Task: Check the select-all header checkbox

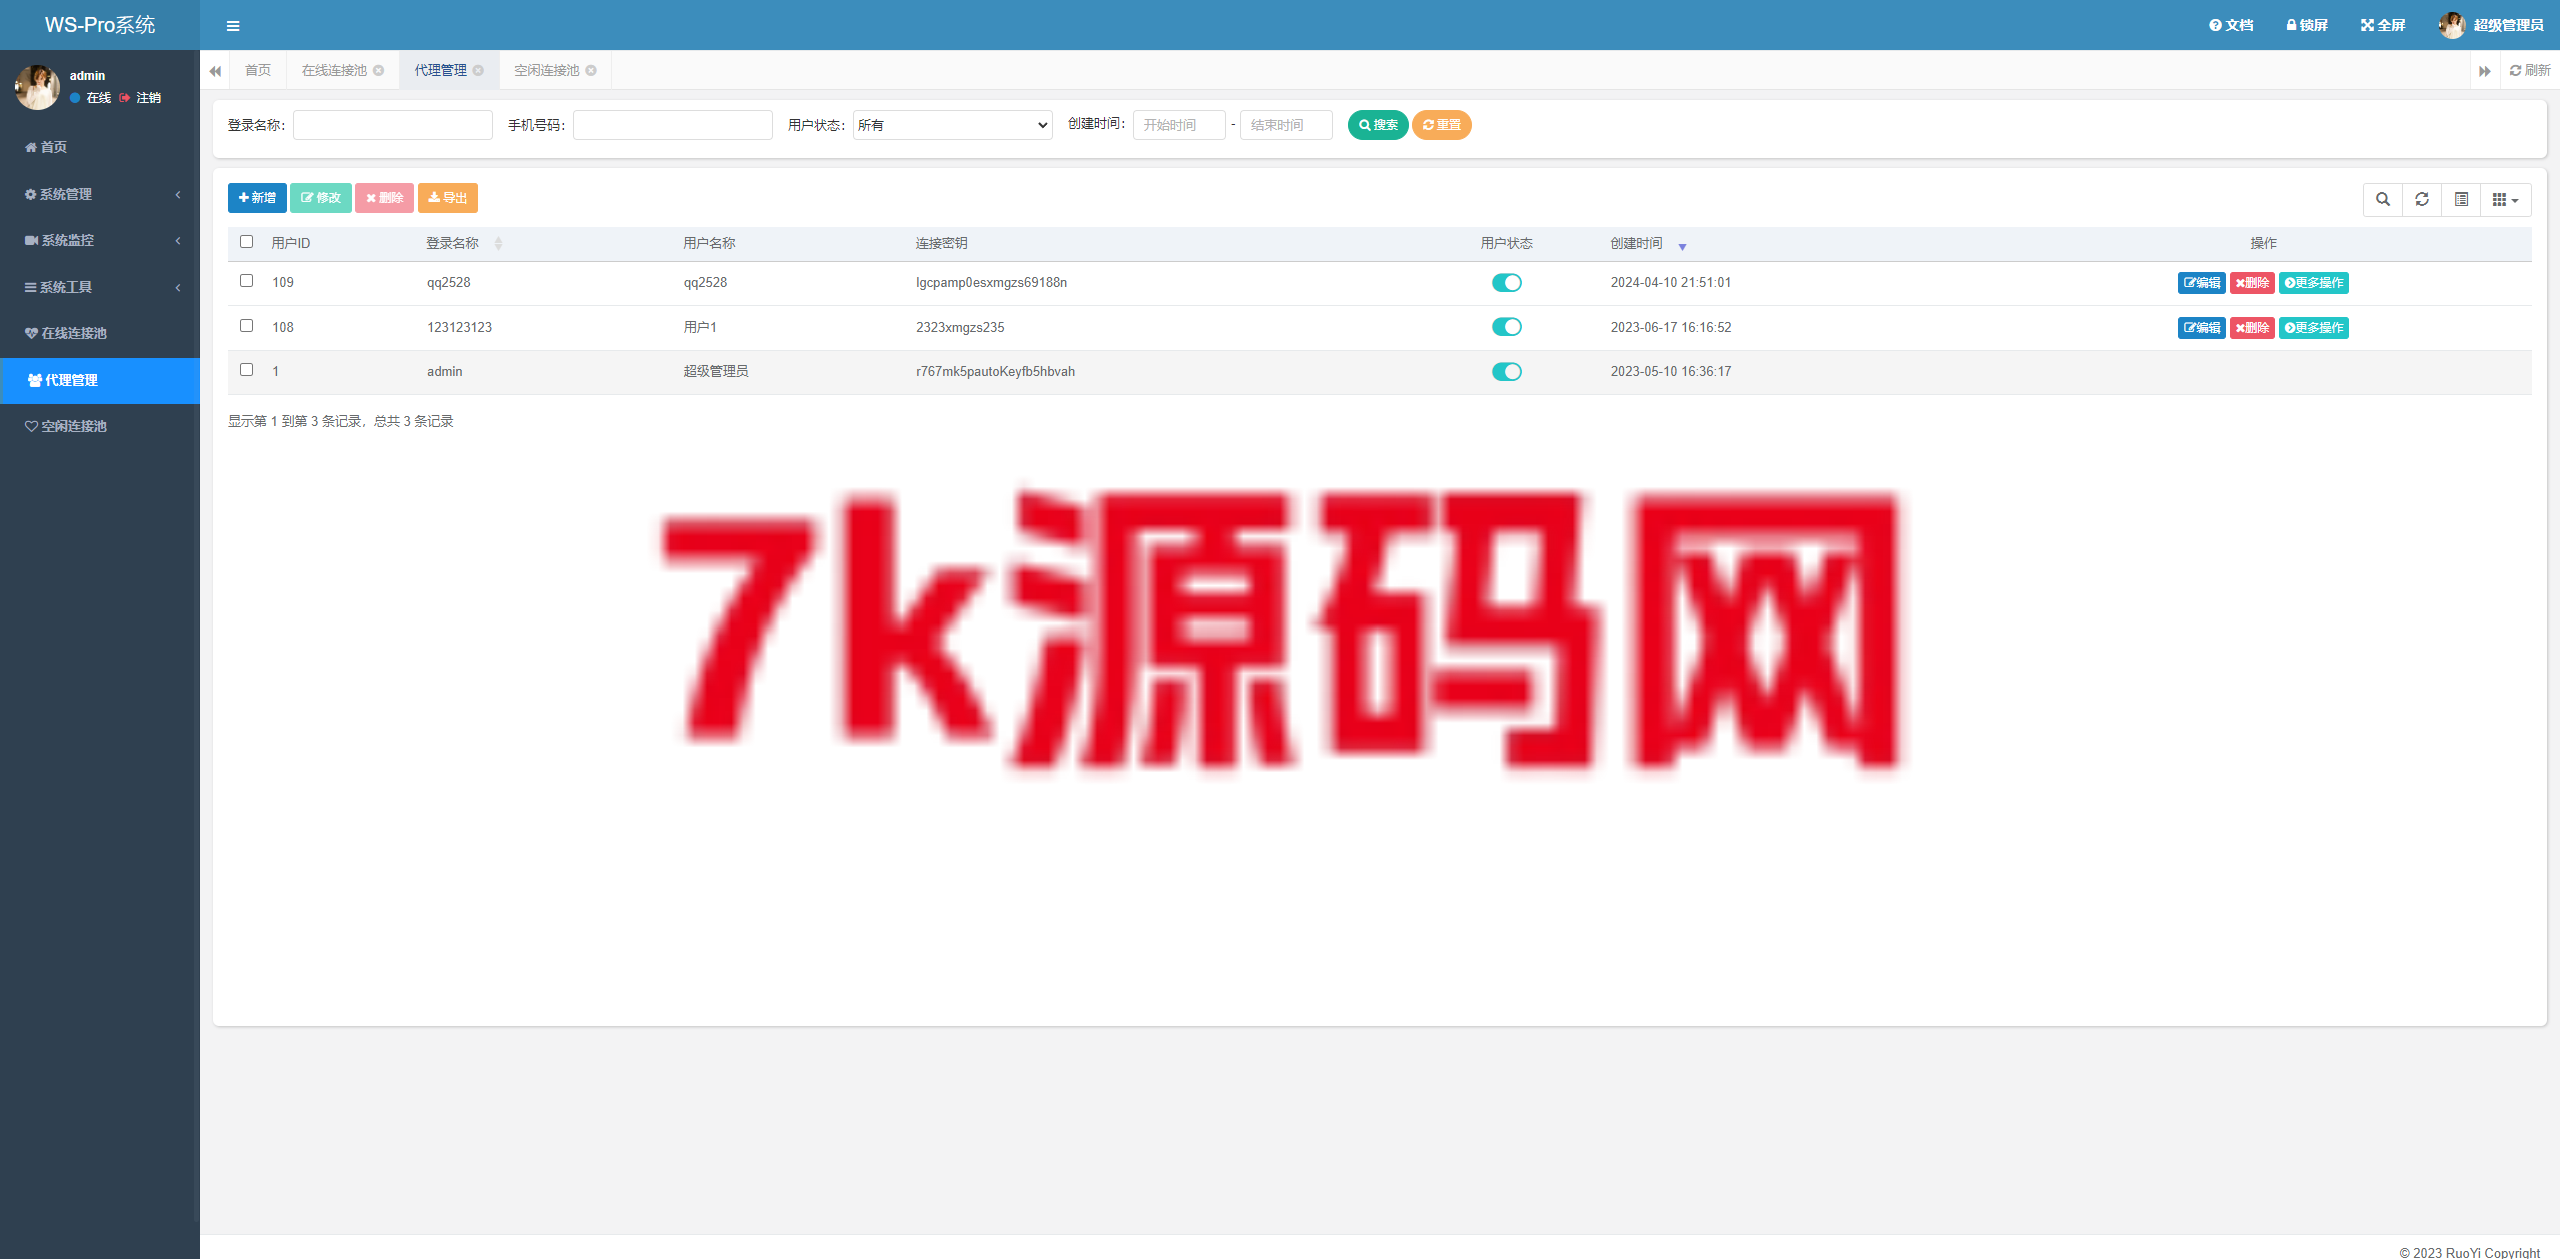Action: coord(247,242)
